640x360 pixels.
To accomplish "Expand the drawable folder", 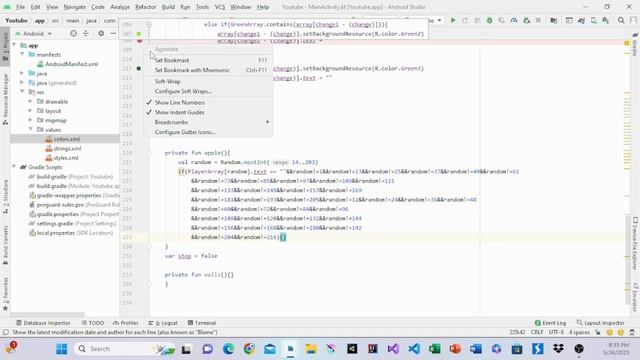I will click(x=31, y=101).
